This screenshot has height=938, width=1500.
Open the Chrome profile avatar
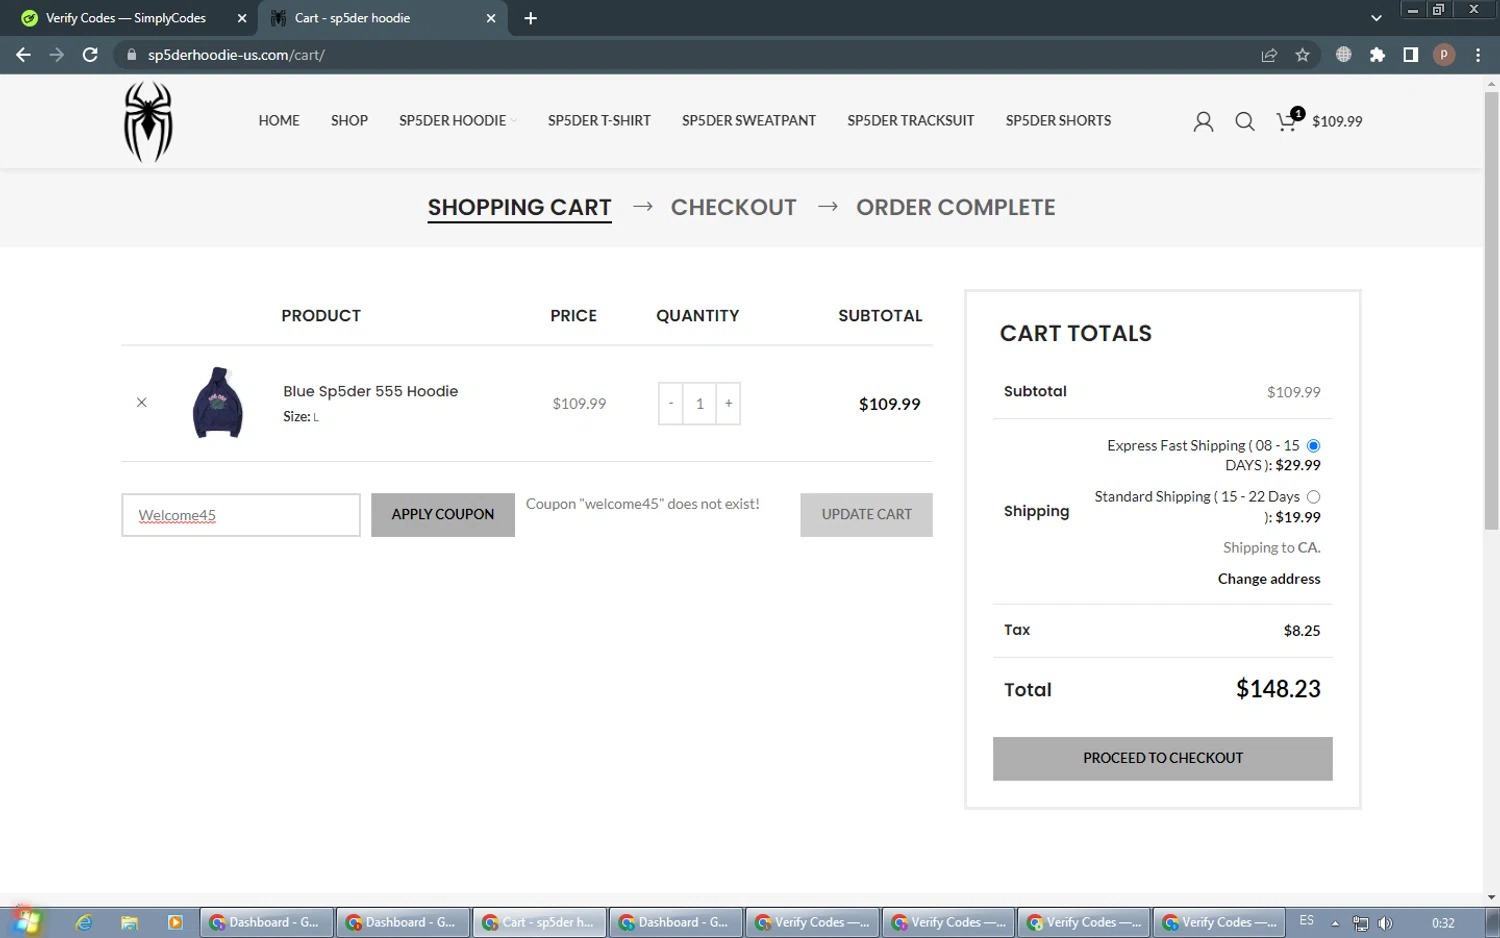click(1443, 55)
